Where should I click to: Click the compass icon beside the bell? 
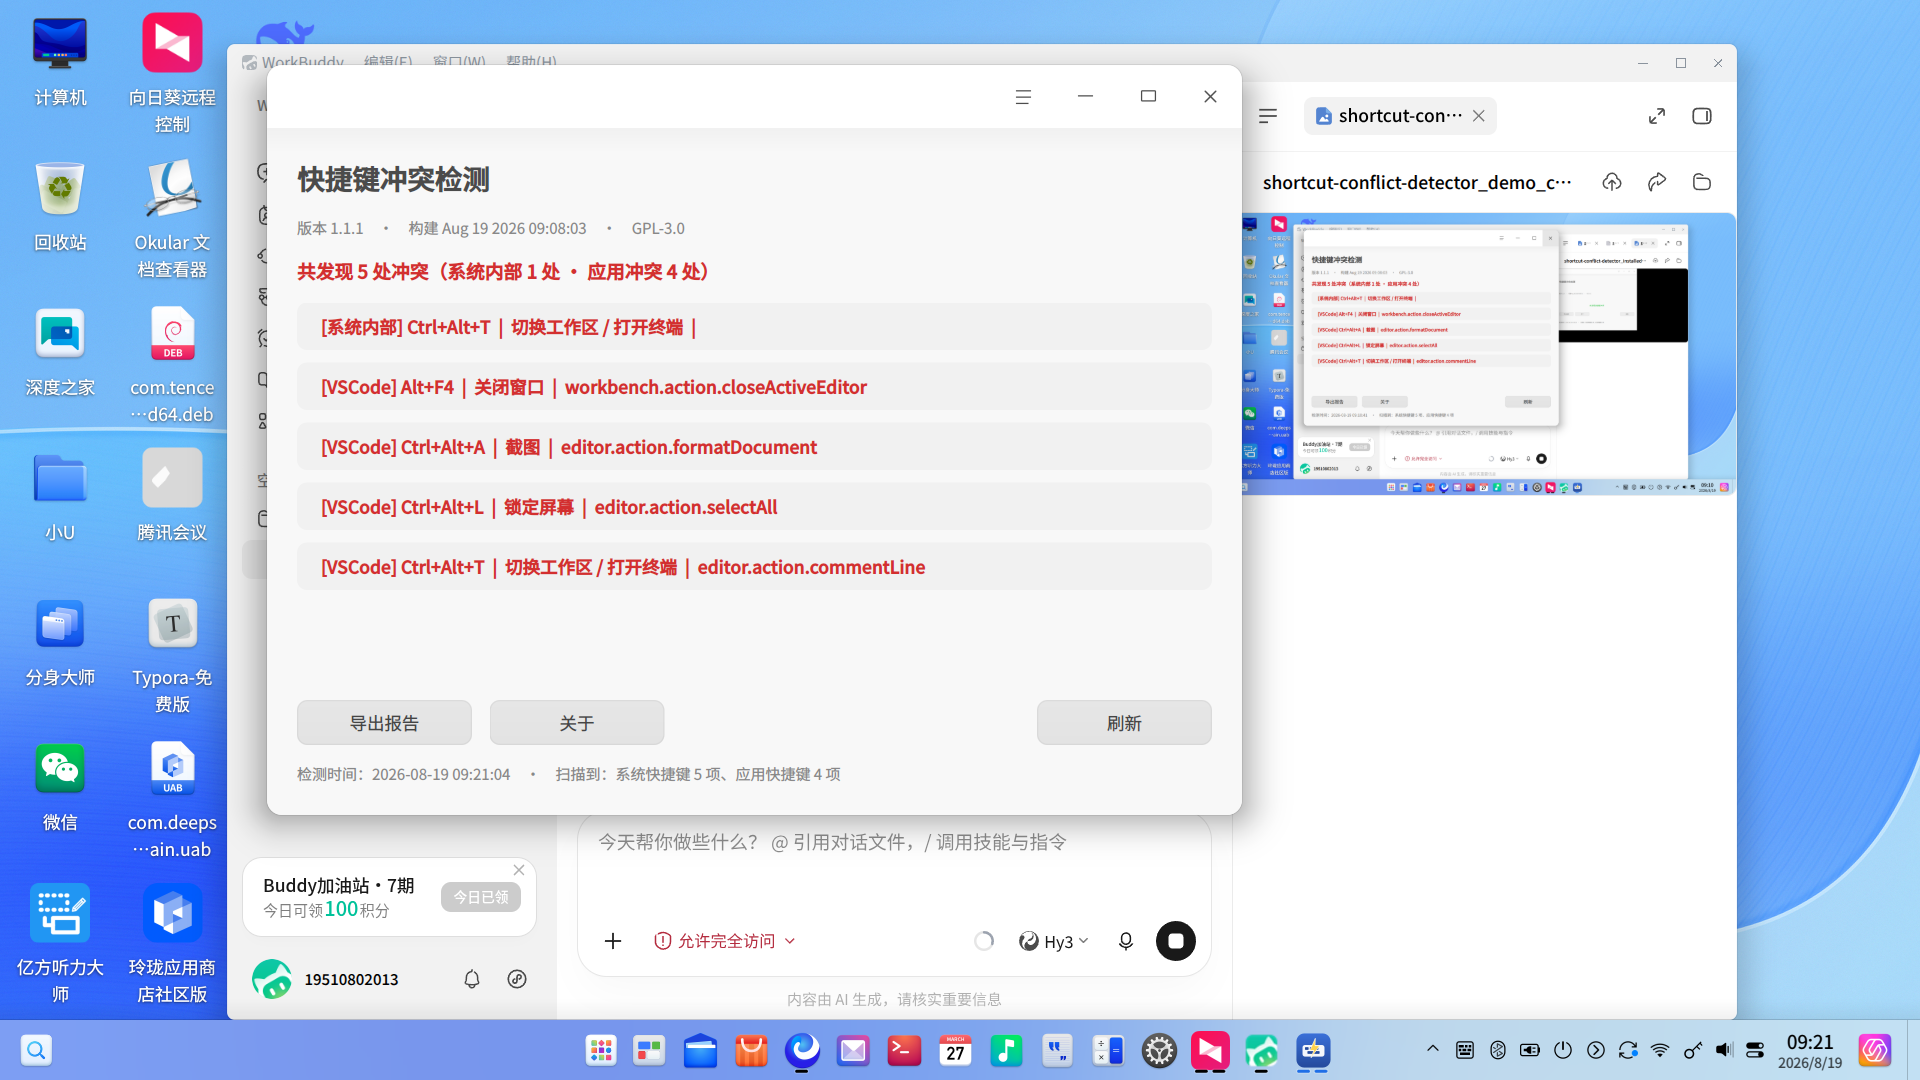[517, 979]
